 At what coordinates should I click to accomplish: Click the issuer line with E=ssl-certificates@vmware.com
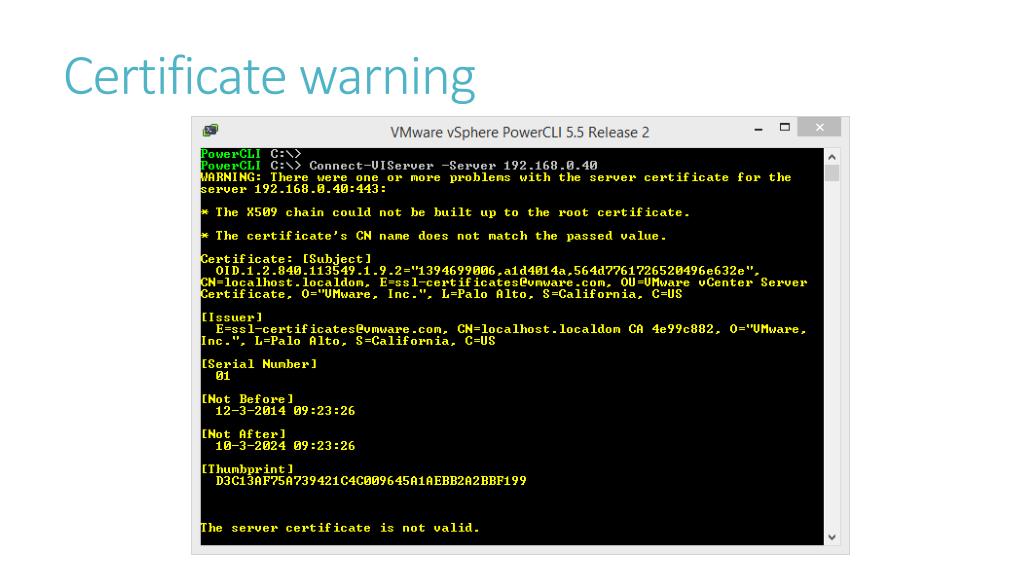point(511,329)
